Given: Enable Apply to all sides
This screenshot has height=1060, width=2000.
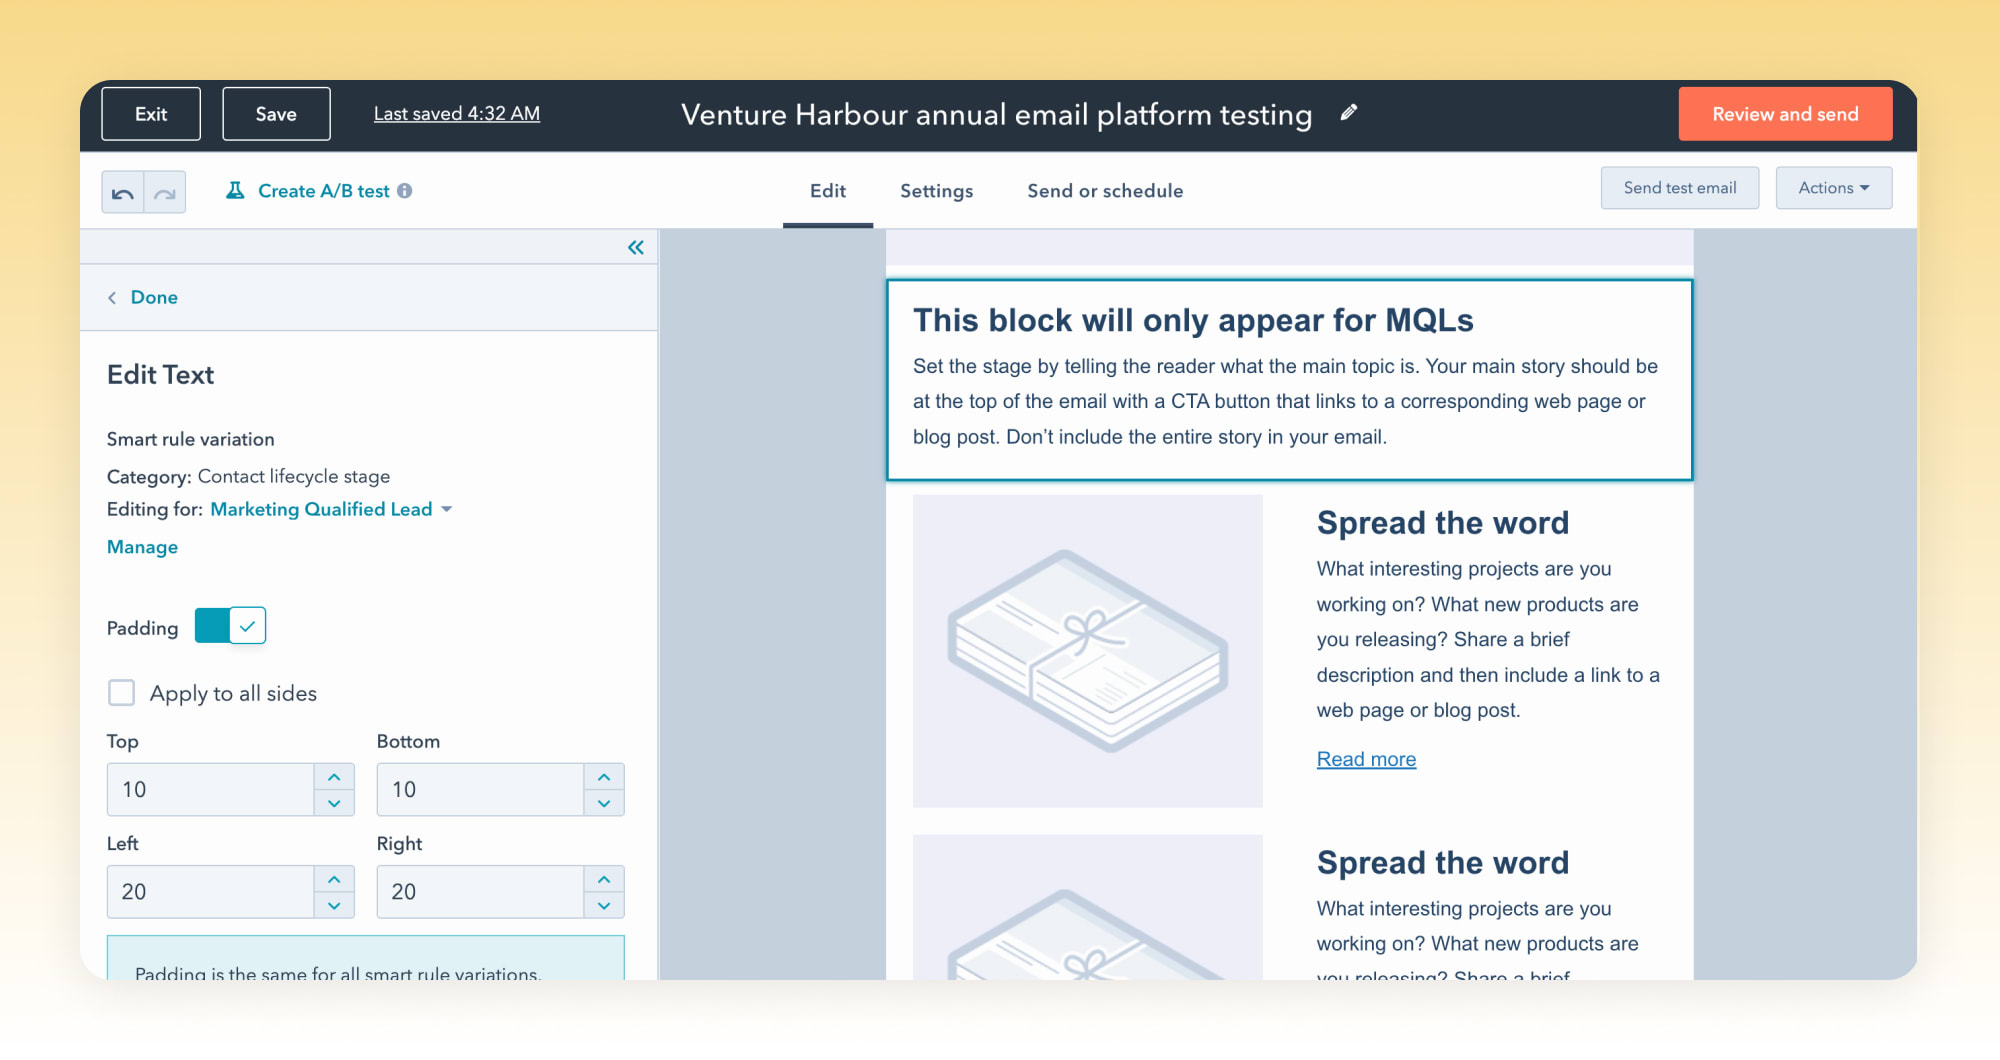Looking at the screenshot, I should pos(121,692).
